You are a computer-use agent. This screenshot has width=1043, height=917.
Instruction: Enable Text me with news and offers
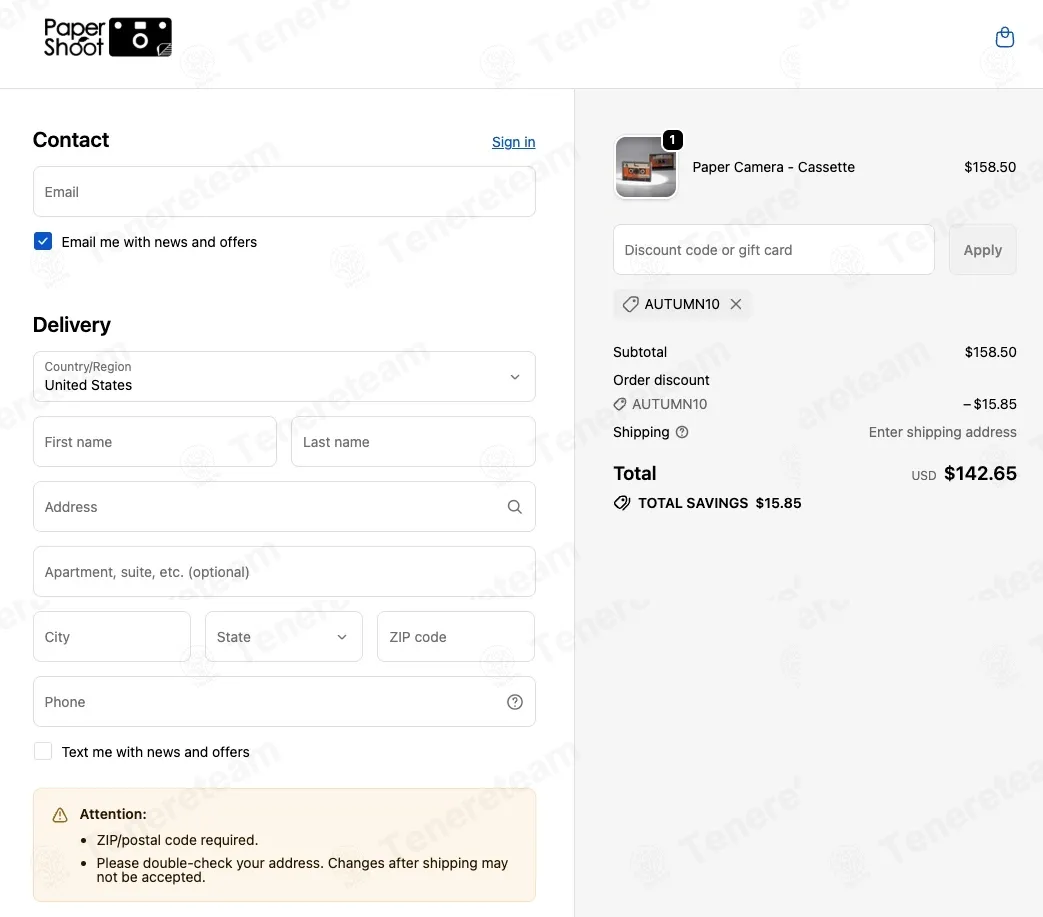[x=43, y=751]
